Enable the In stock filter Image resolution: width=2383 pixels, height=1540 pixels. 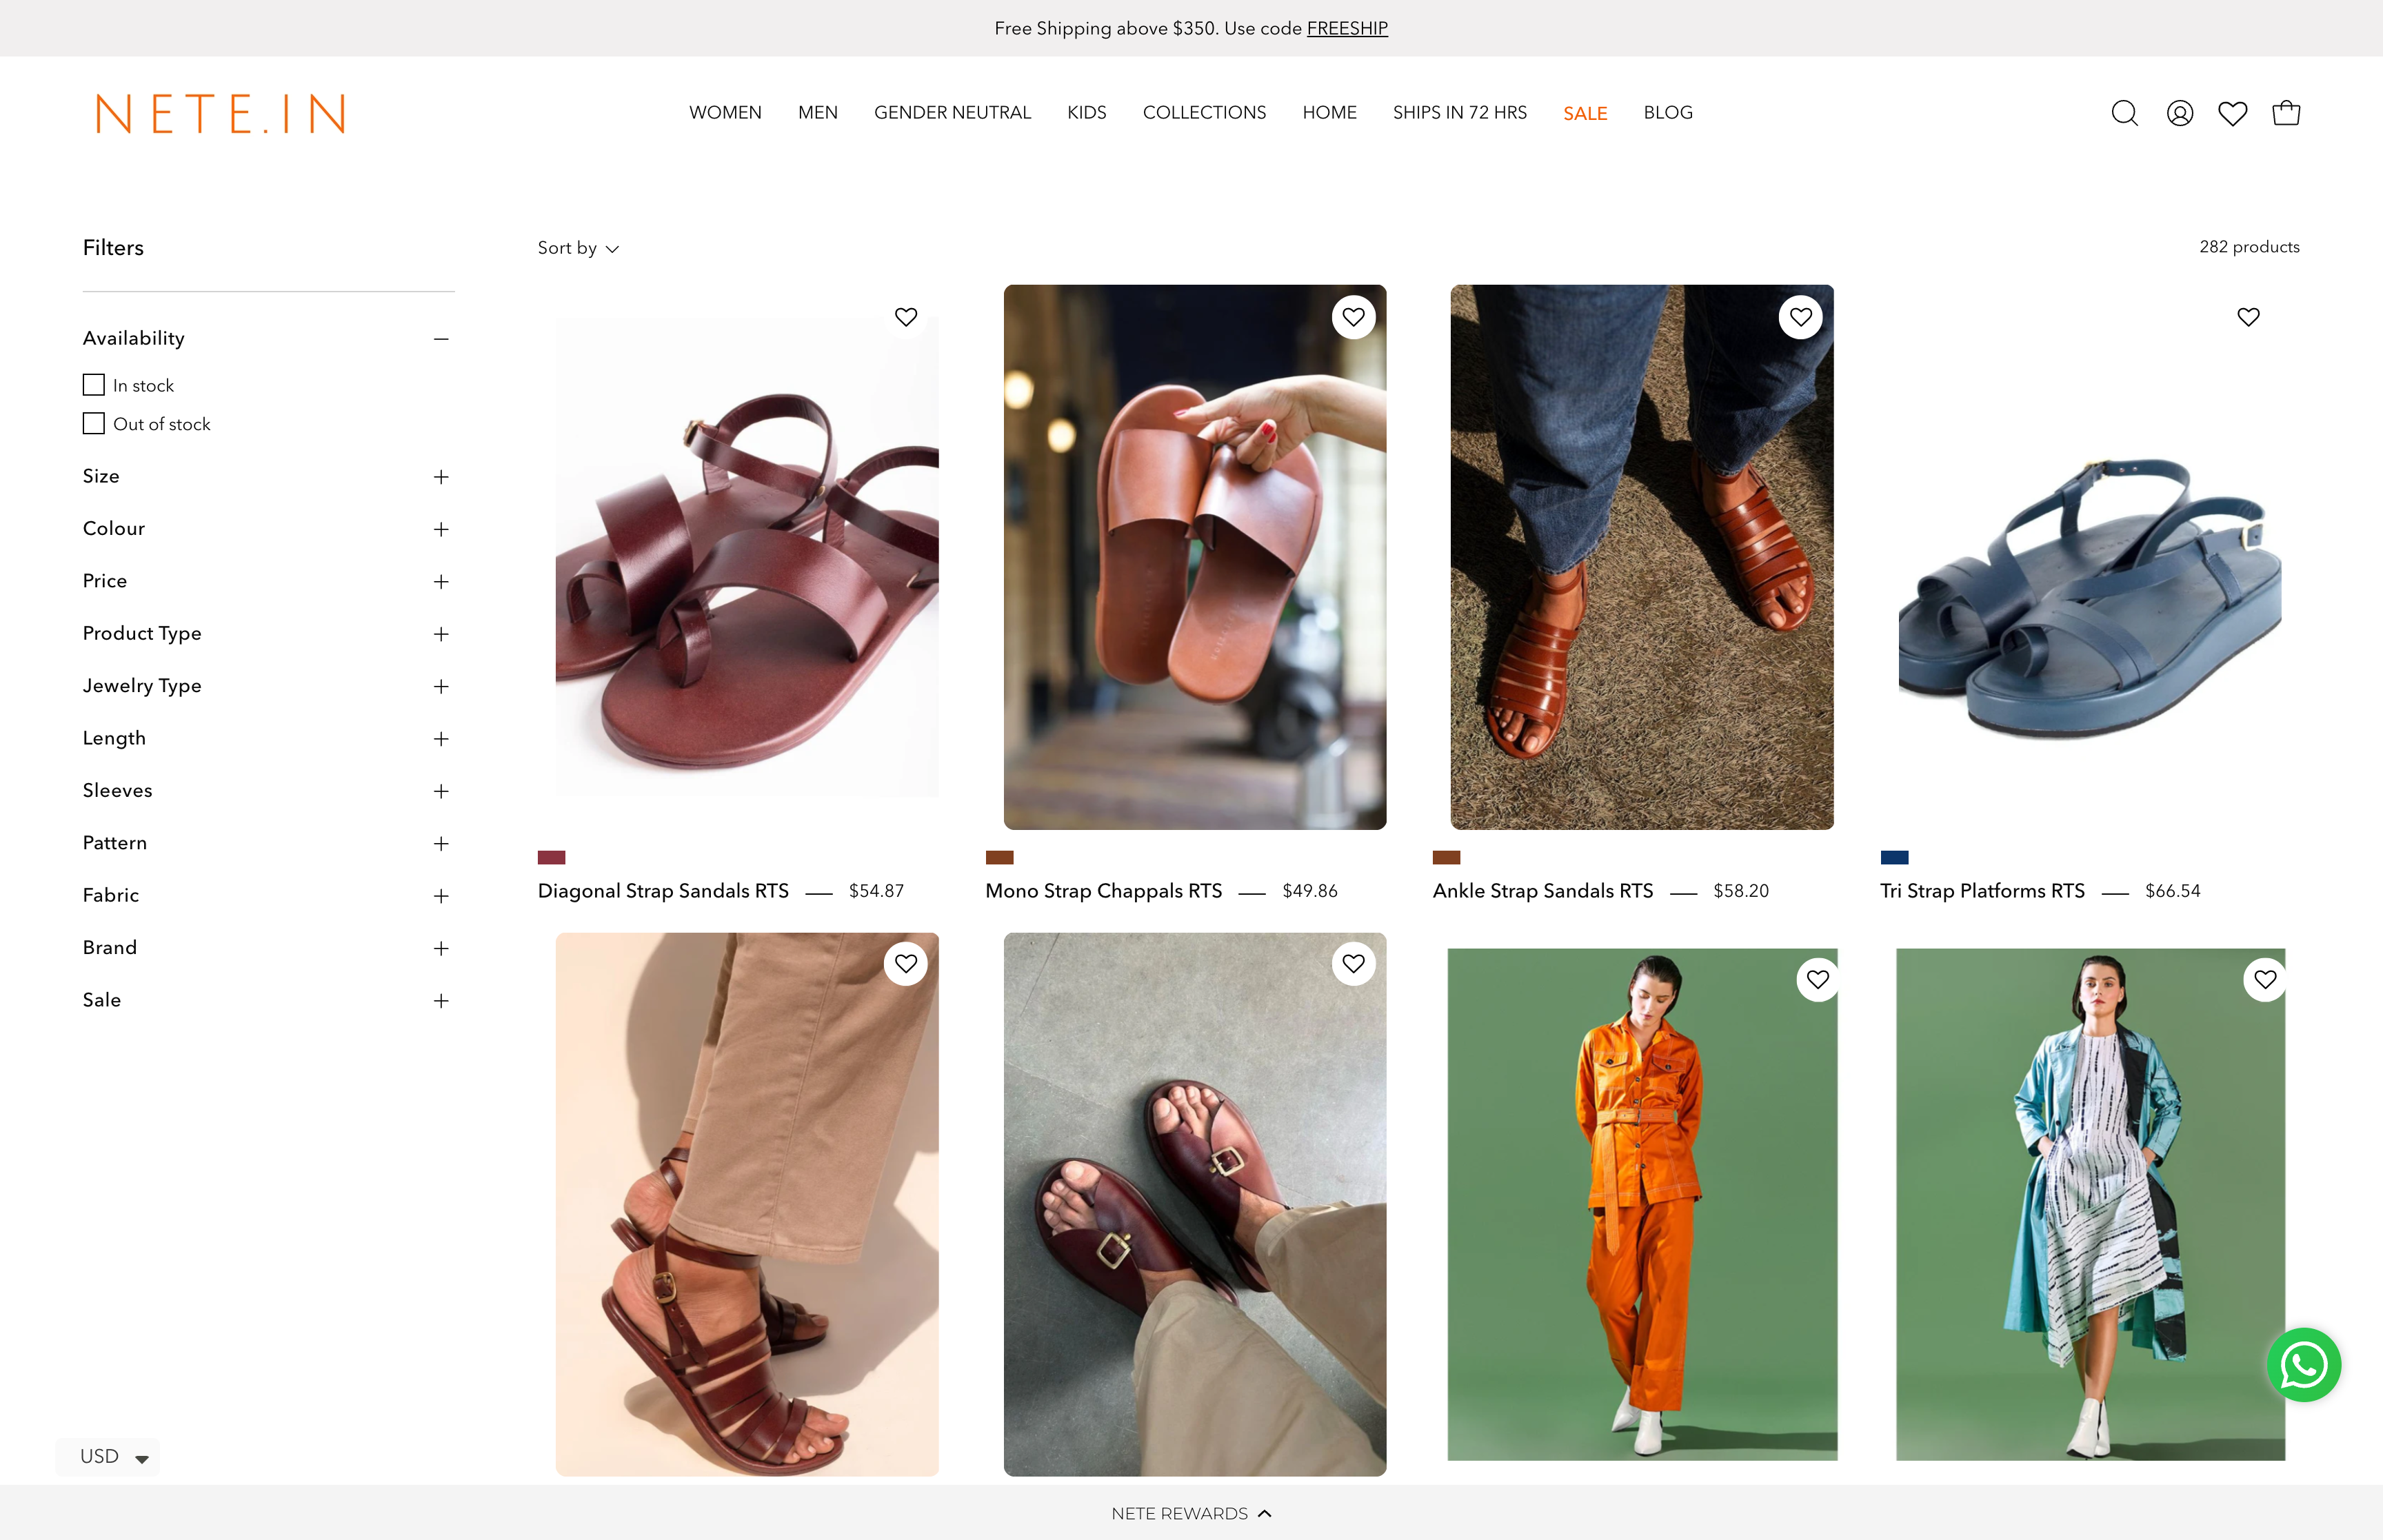pyautogui.click(x=94, y=384)
